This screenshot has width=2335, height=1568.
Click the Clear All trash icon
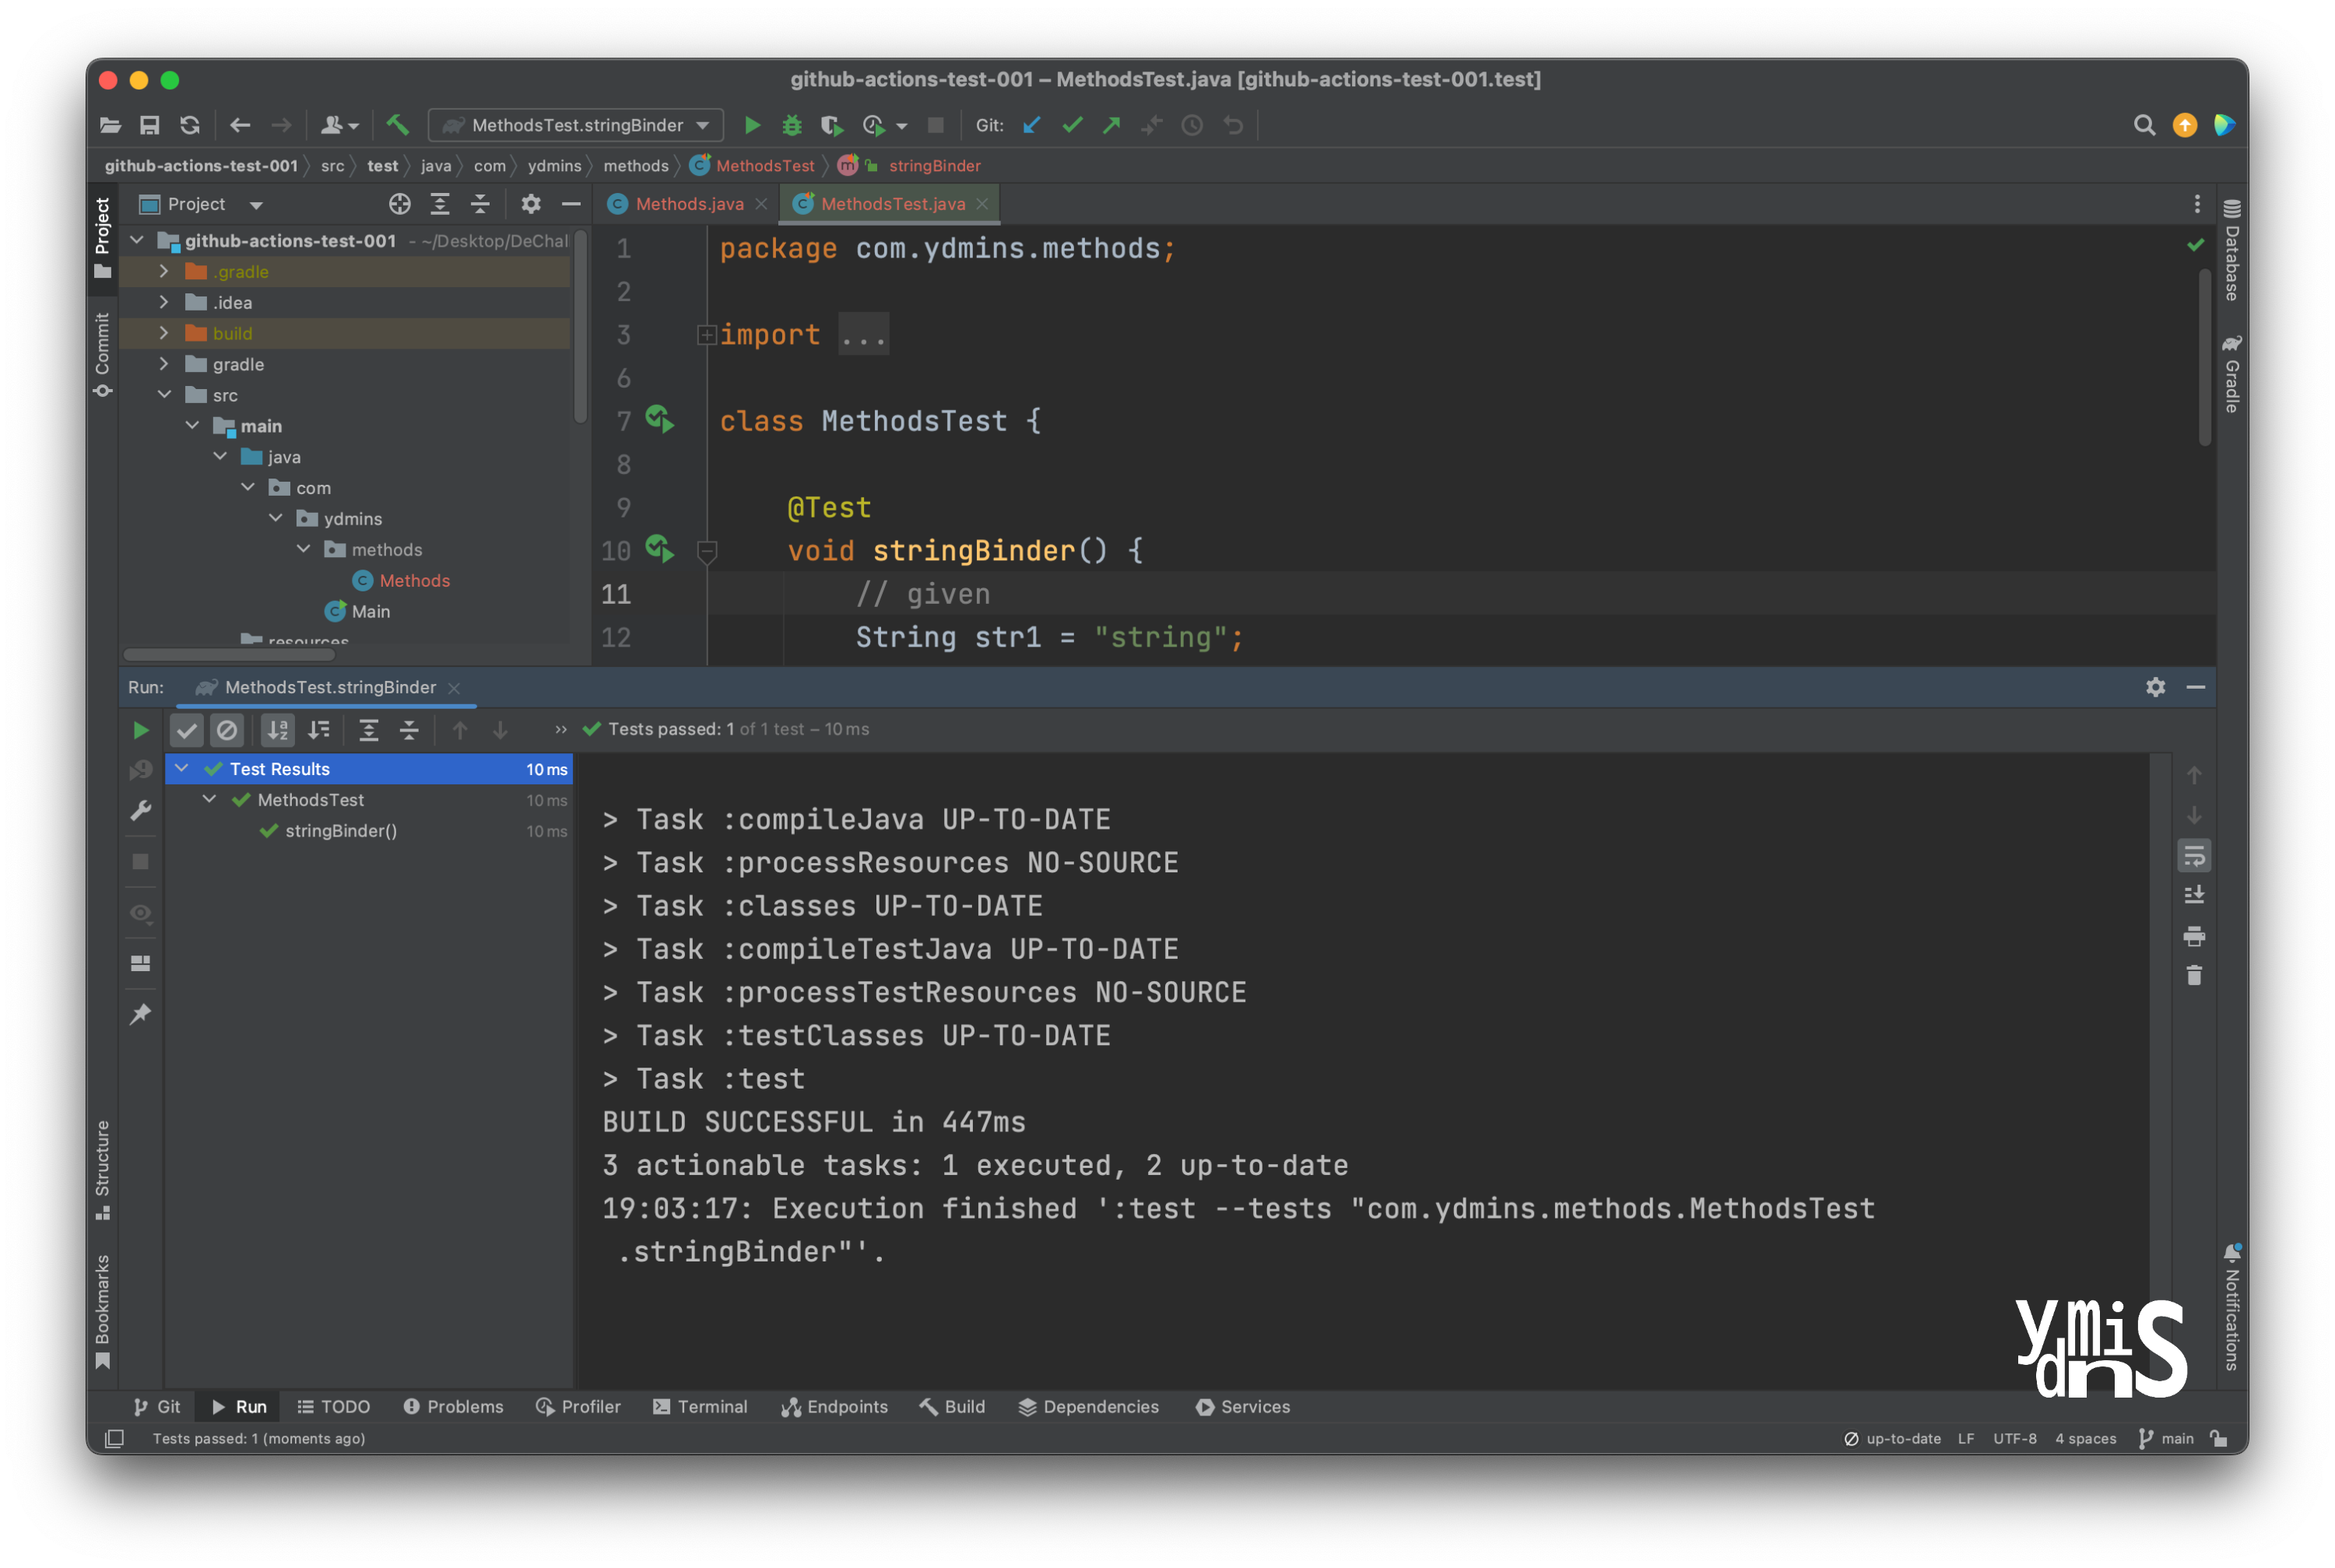2193,975
